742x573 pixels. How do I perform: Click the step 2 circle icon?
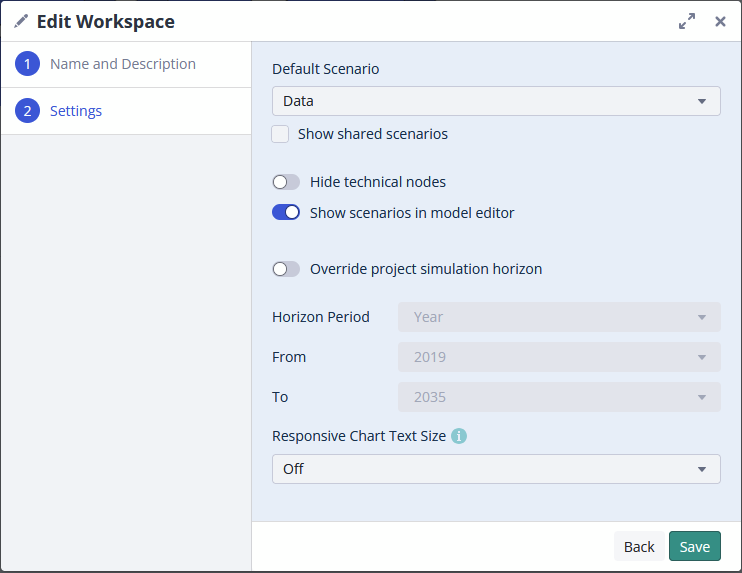(x=27, y=111)
